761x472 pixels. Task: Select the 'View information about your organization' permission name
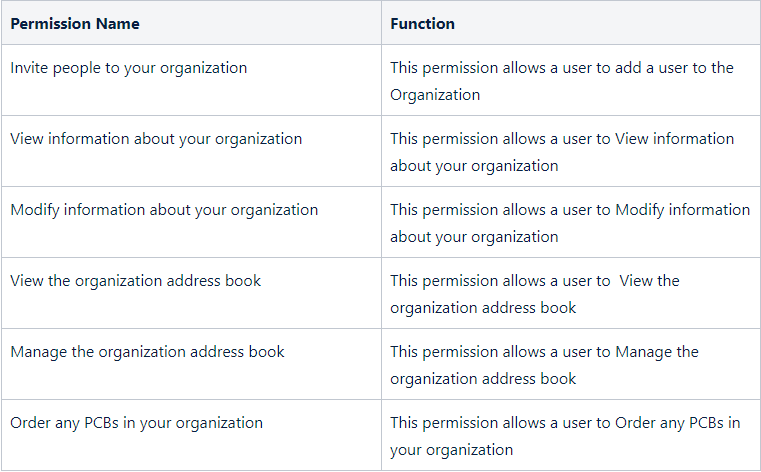click(156, 139)
